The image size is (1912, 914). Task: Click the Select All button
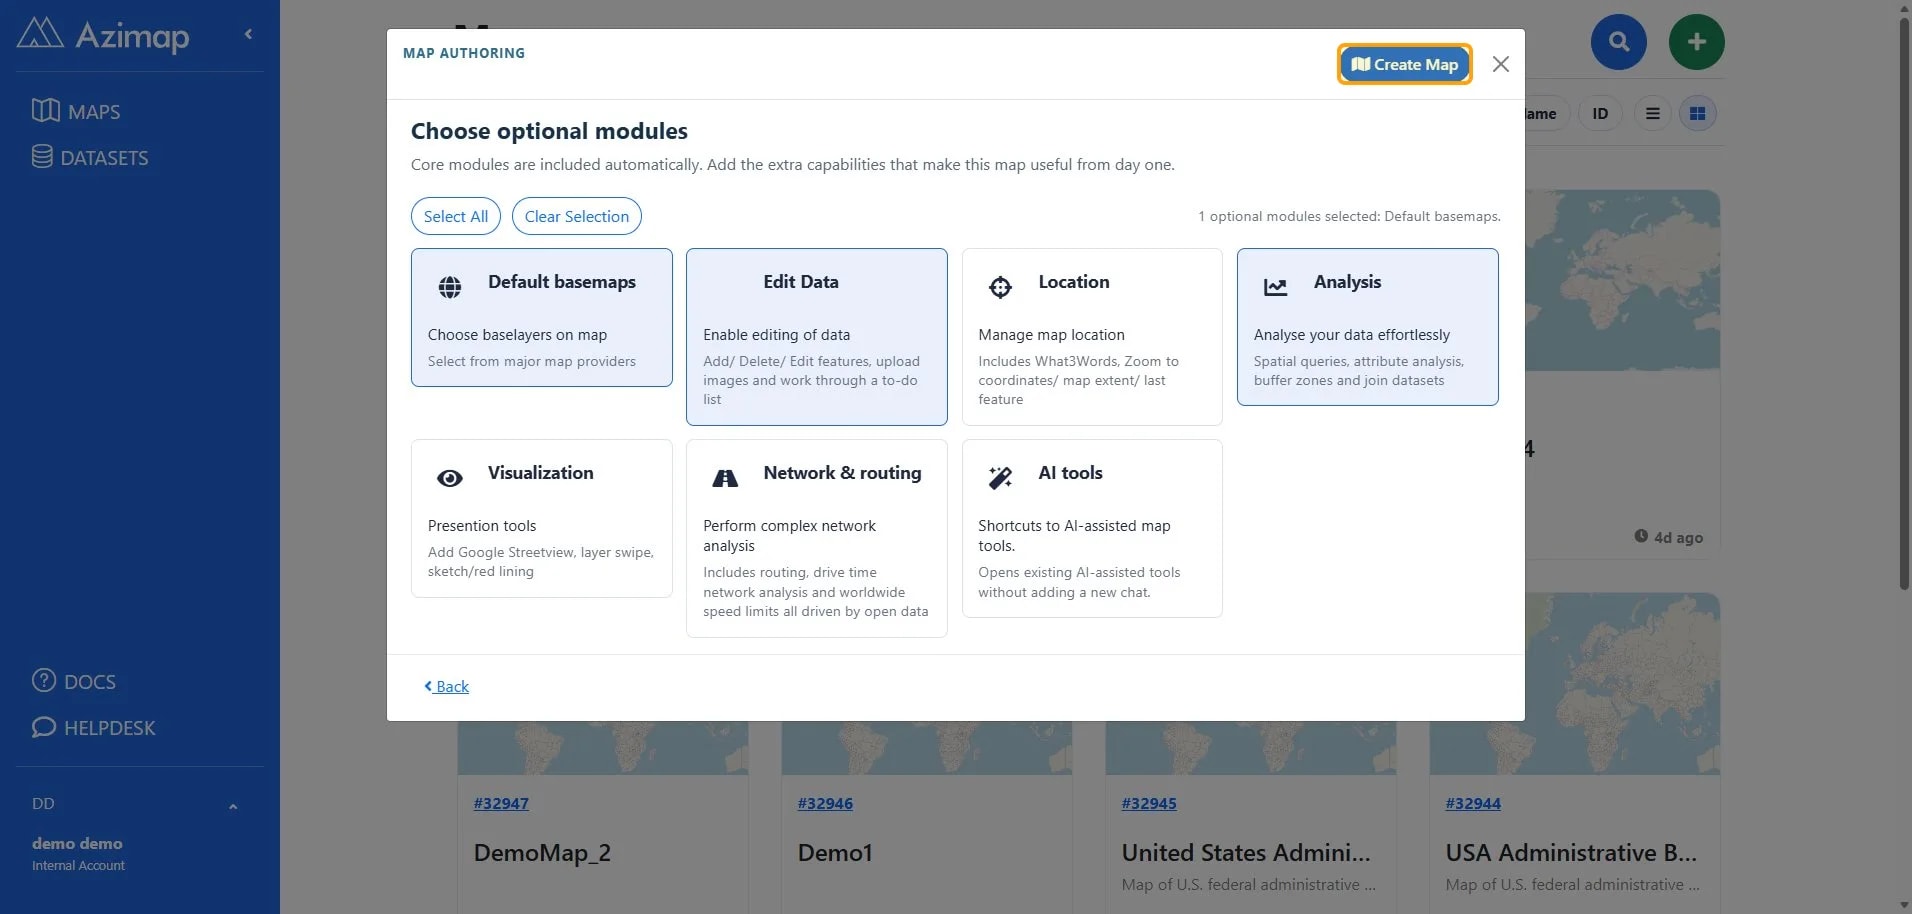(455, 216)
